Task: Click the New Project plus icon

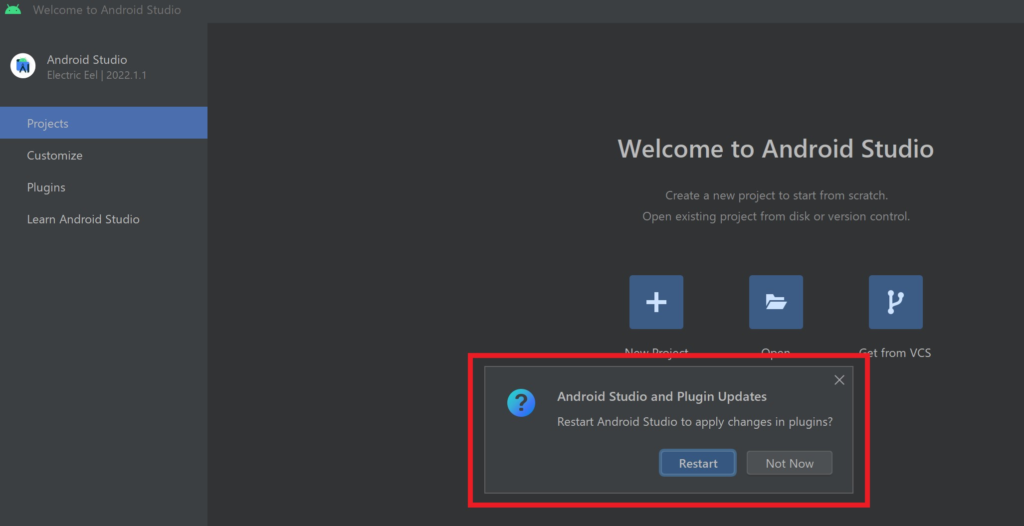Action: pyautogui.click(x=656, y=302)
